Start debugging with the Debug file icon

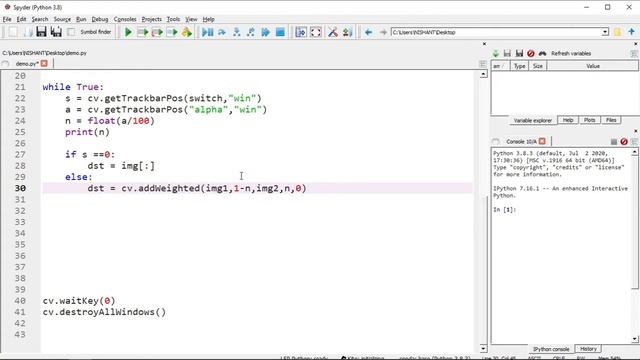pyautogui.click(x=207, y=32)
